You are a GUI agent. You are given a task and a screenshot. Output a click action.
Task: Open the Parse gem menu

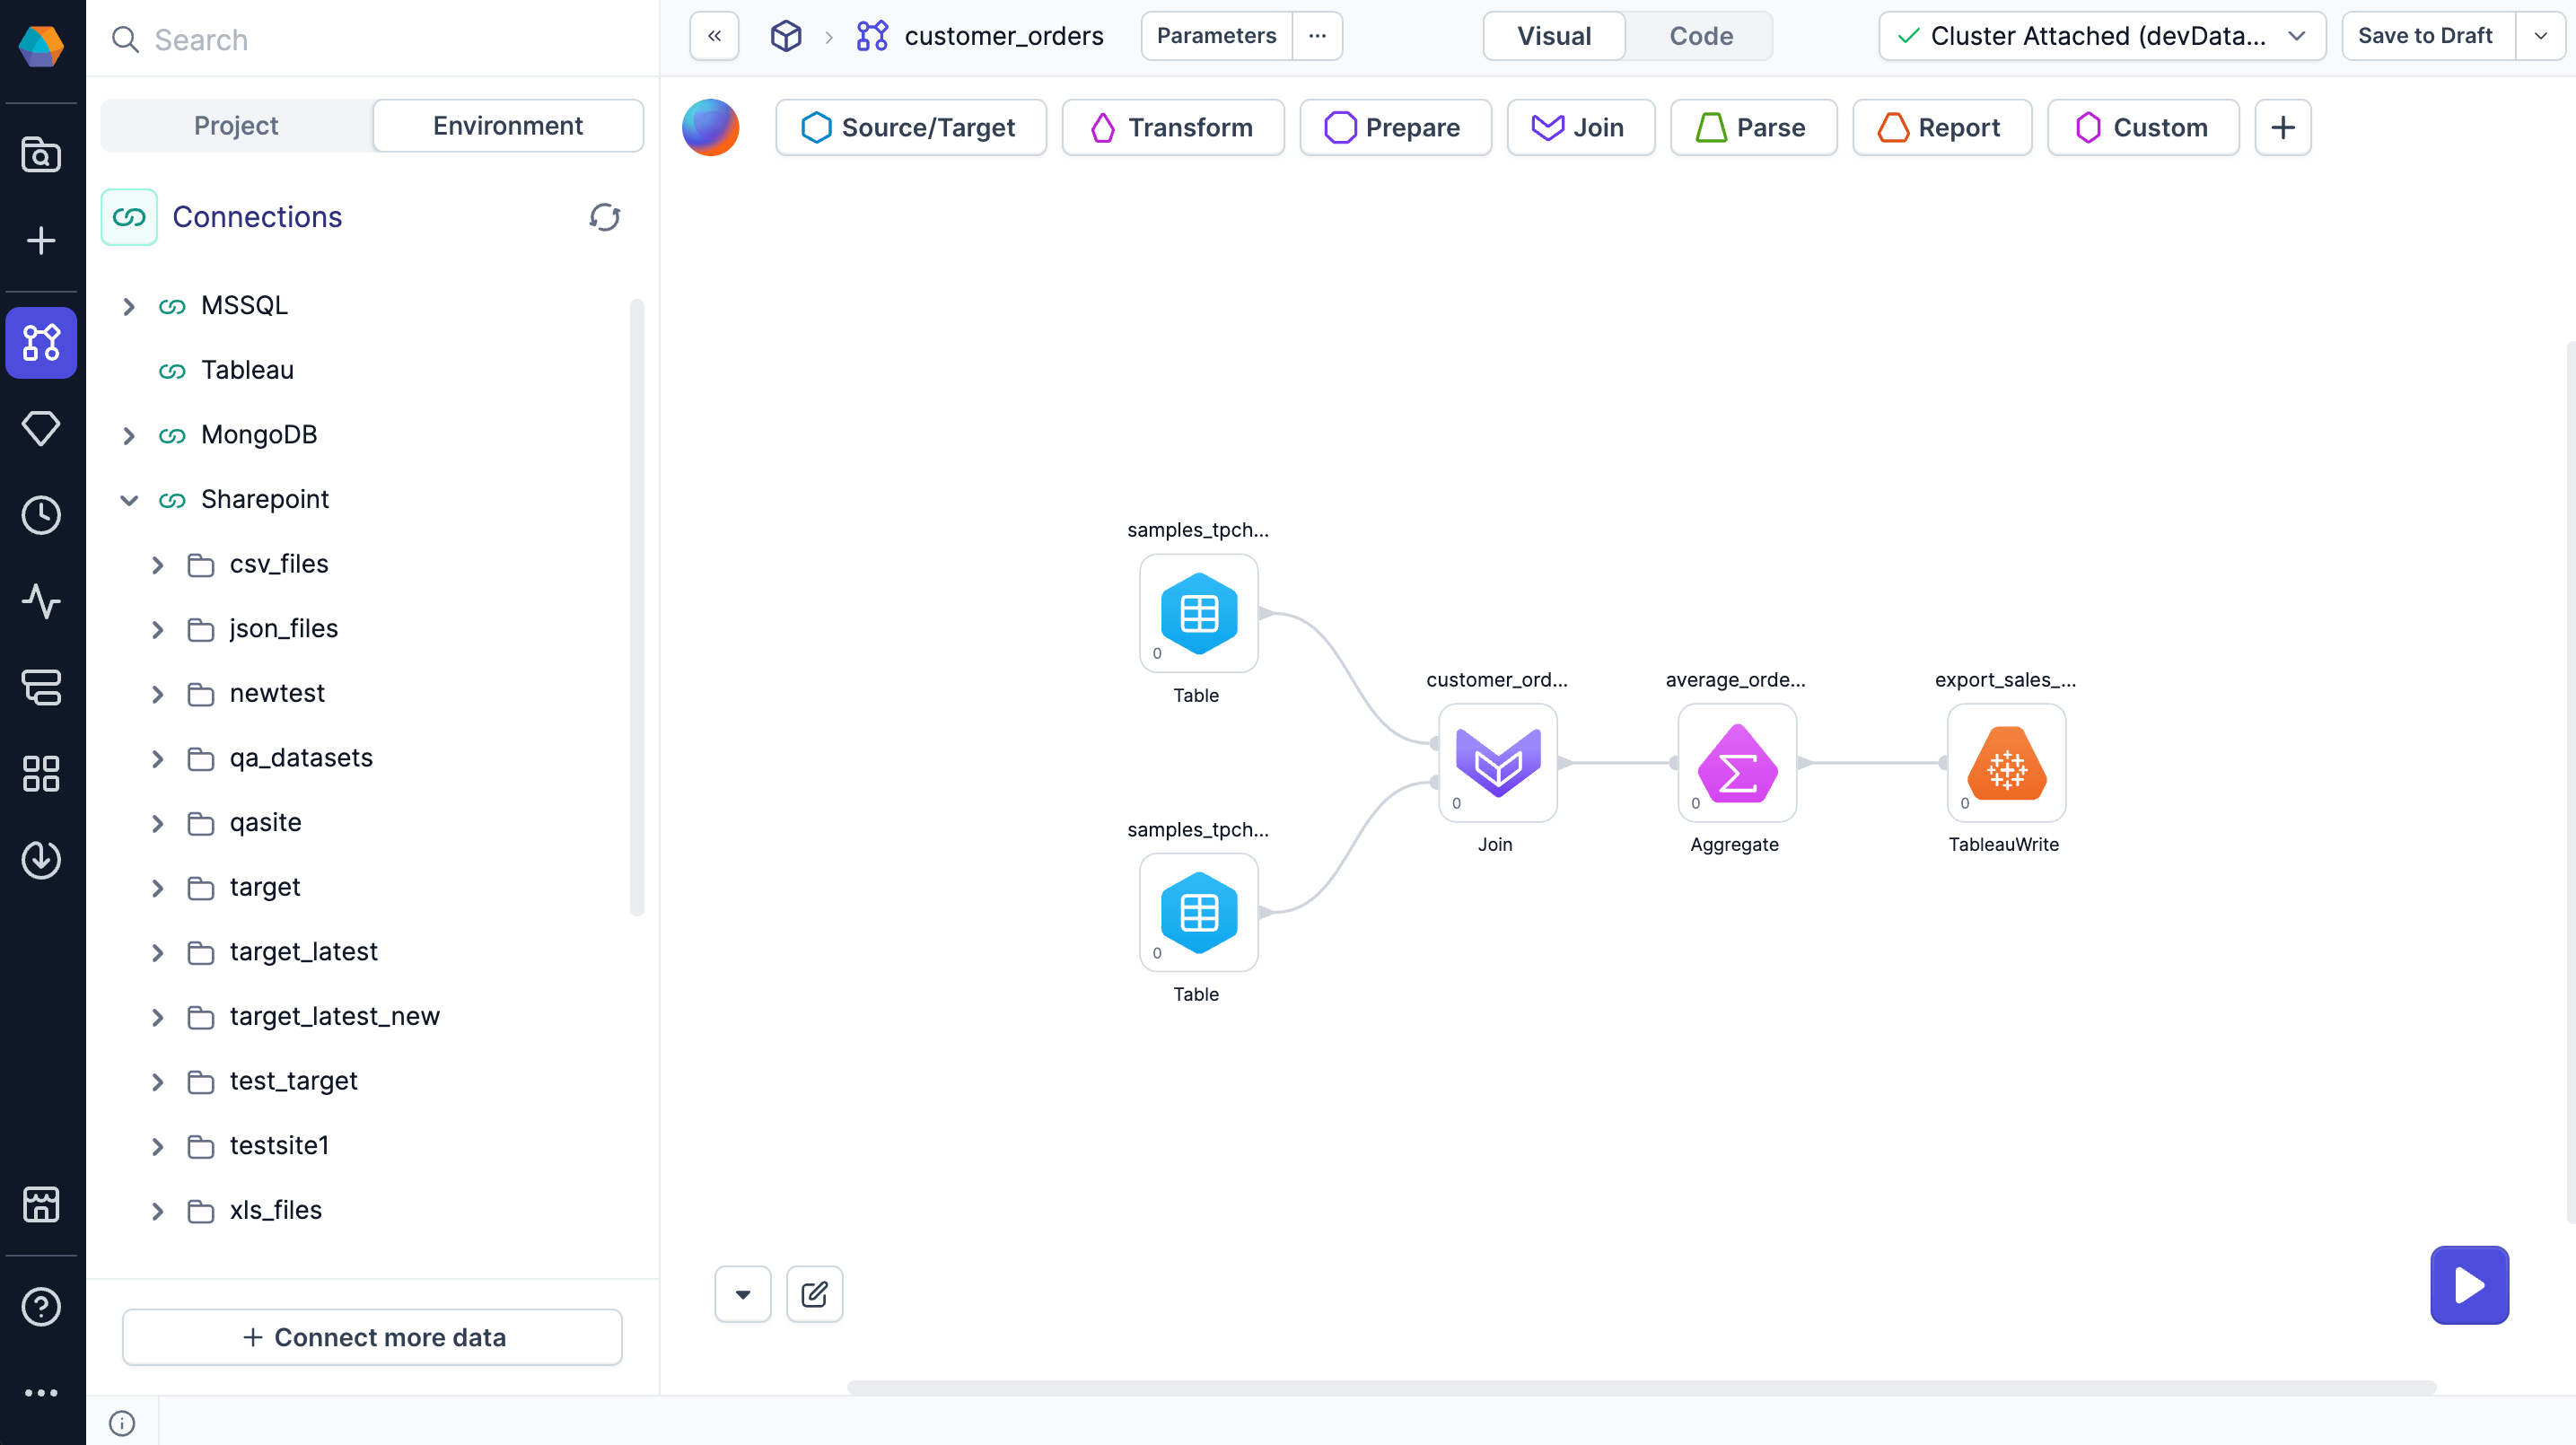click(1753, 127)
